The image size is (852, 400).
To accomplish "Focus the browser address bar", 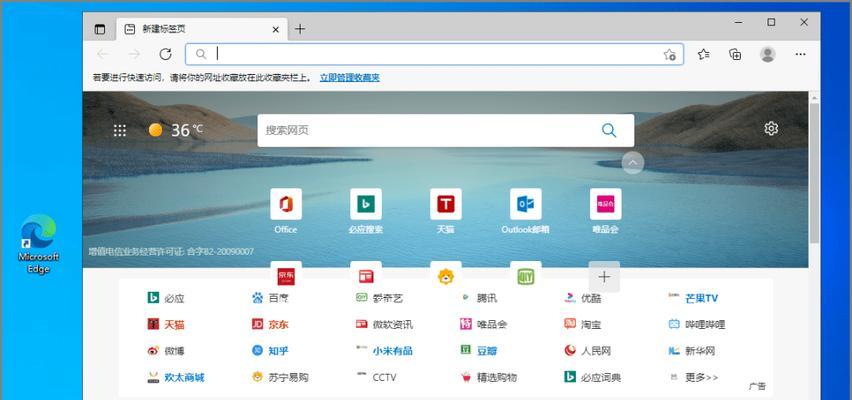I will tap(434, 54).
